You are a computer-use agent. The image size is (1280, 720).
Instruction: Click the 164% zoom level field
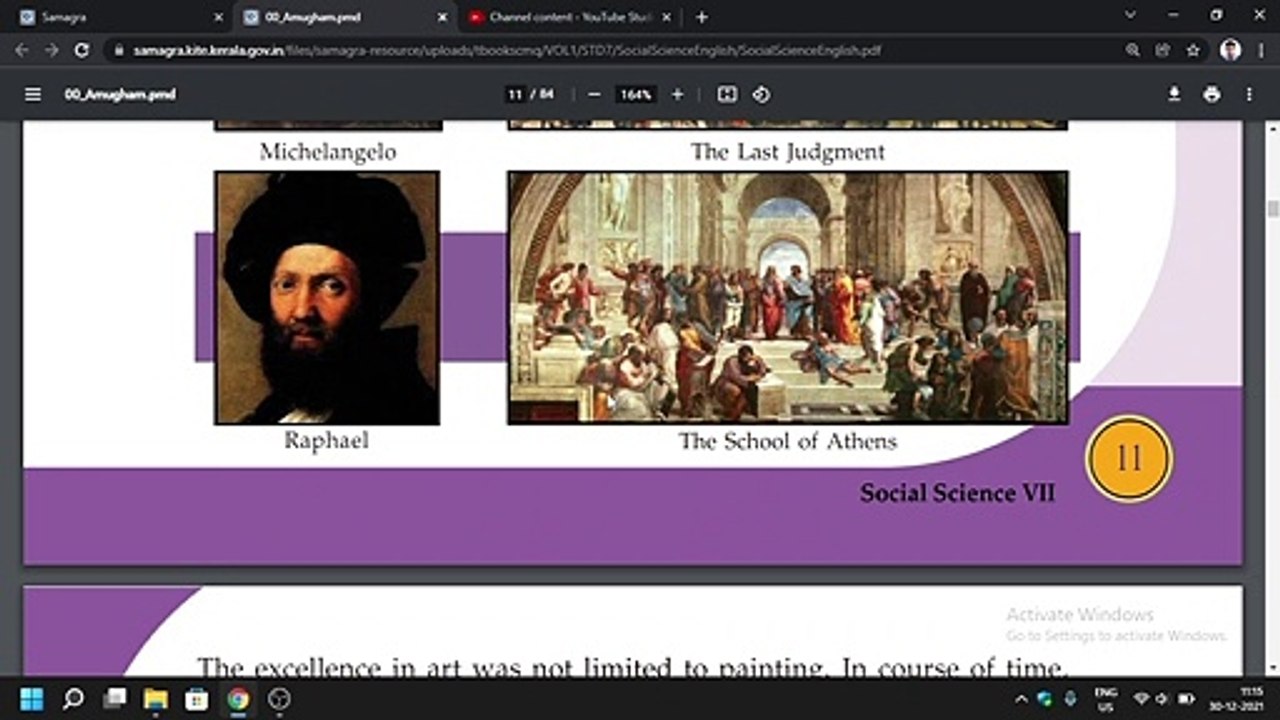[635, 94]
